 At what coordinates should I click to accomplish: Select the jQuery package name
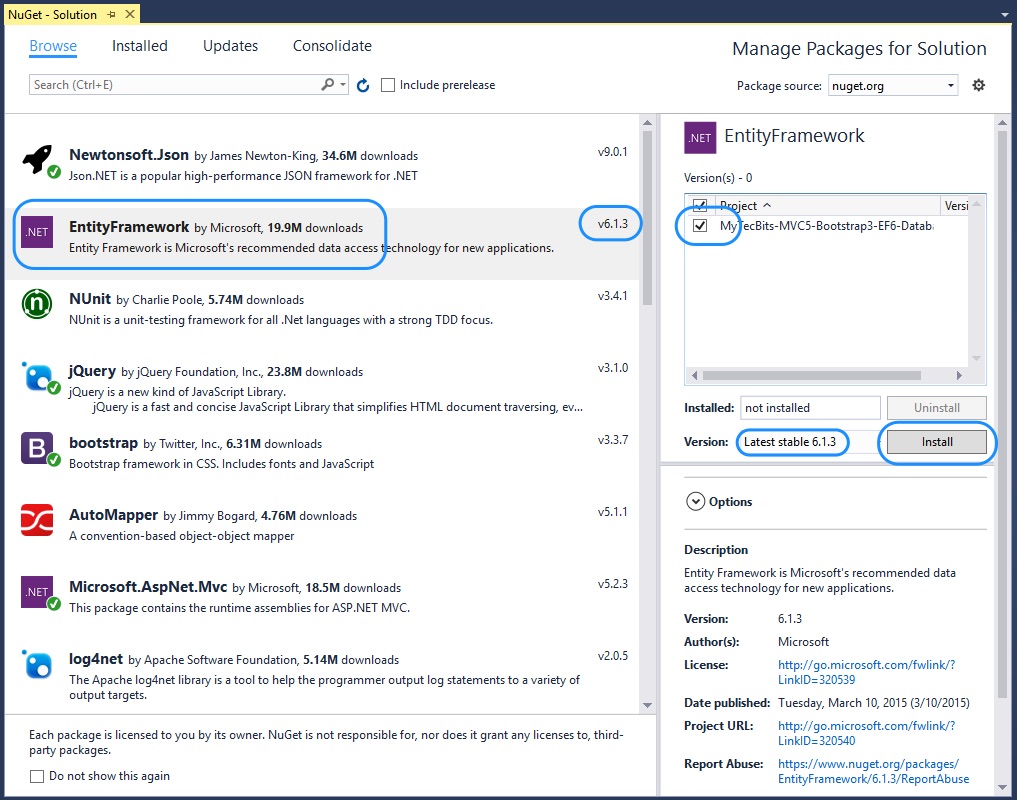92,371
